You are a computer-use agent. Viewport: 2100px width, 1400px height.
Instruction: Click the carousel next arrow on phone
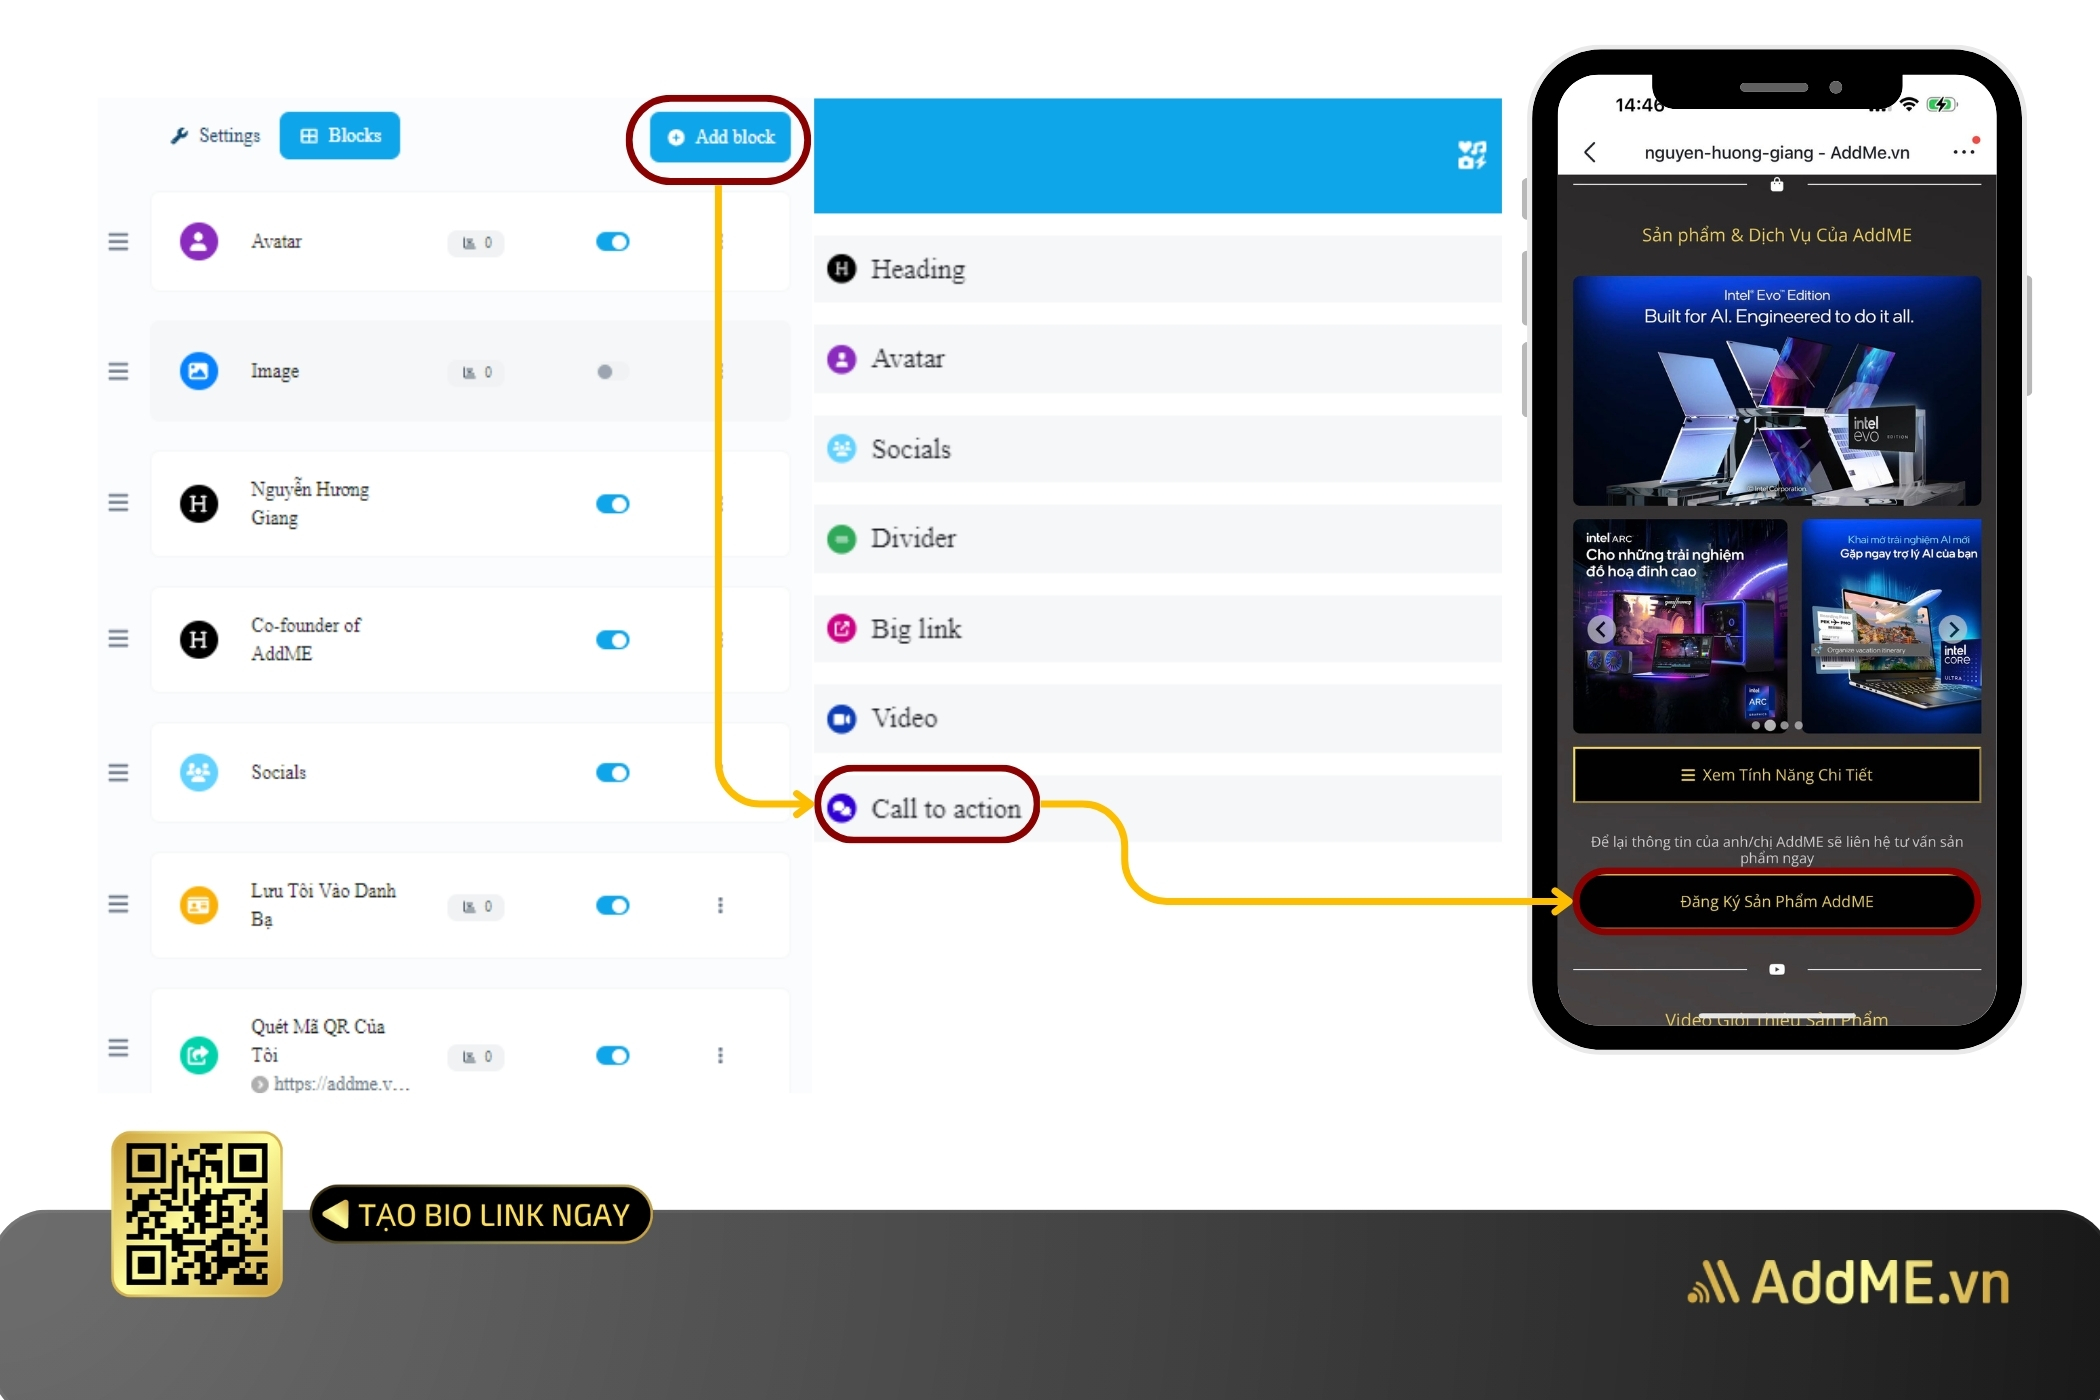(1956, 627)
